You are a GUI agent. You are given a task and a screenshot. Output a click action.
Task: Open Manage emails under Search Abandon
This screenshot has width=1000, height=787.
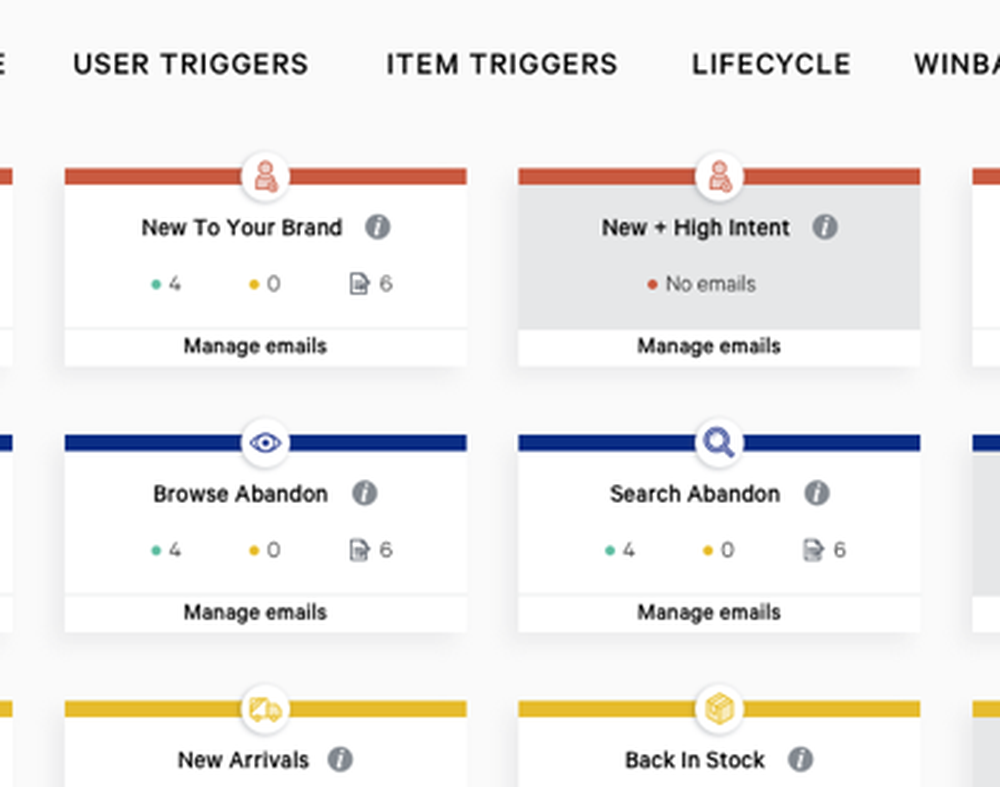[709, 613]
